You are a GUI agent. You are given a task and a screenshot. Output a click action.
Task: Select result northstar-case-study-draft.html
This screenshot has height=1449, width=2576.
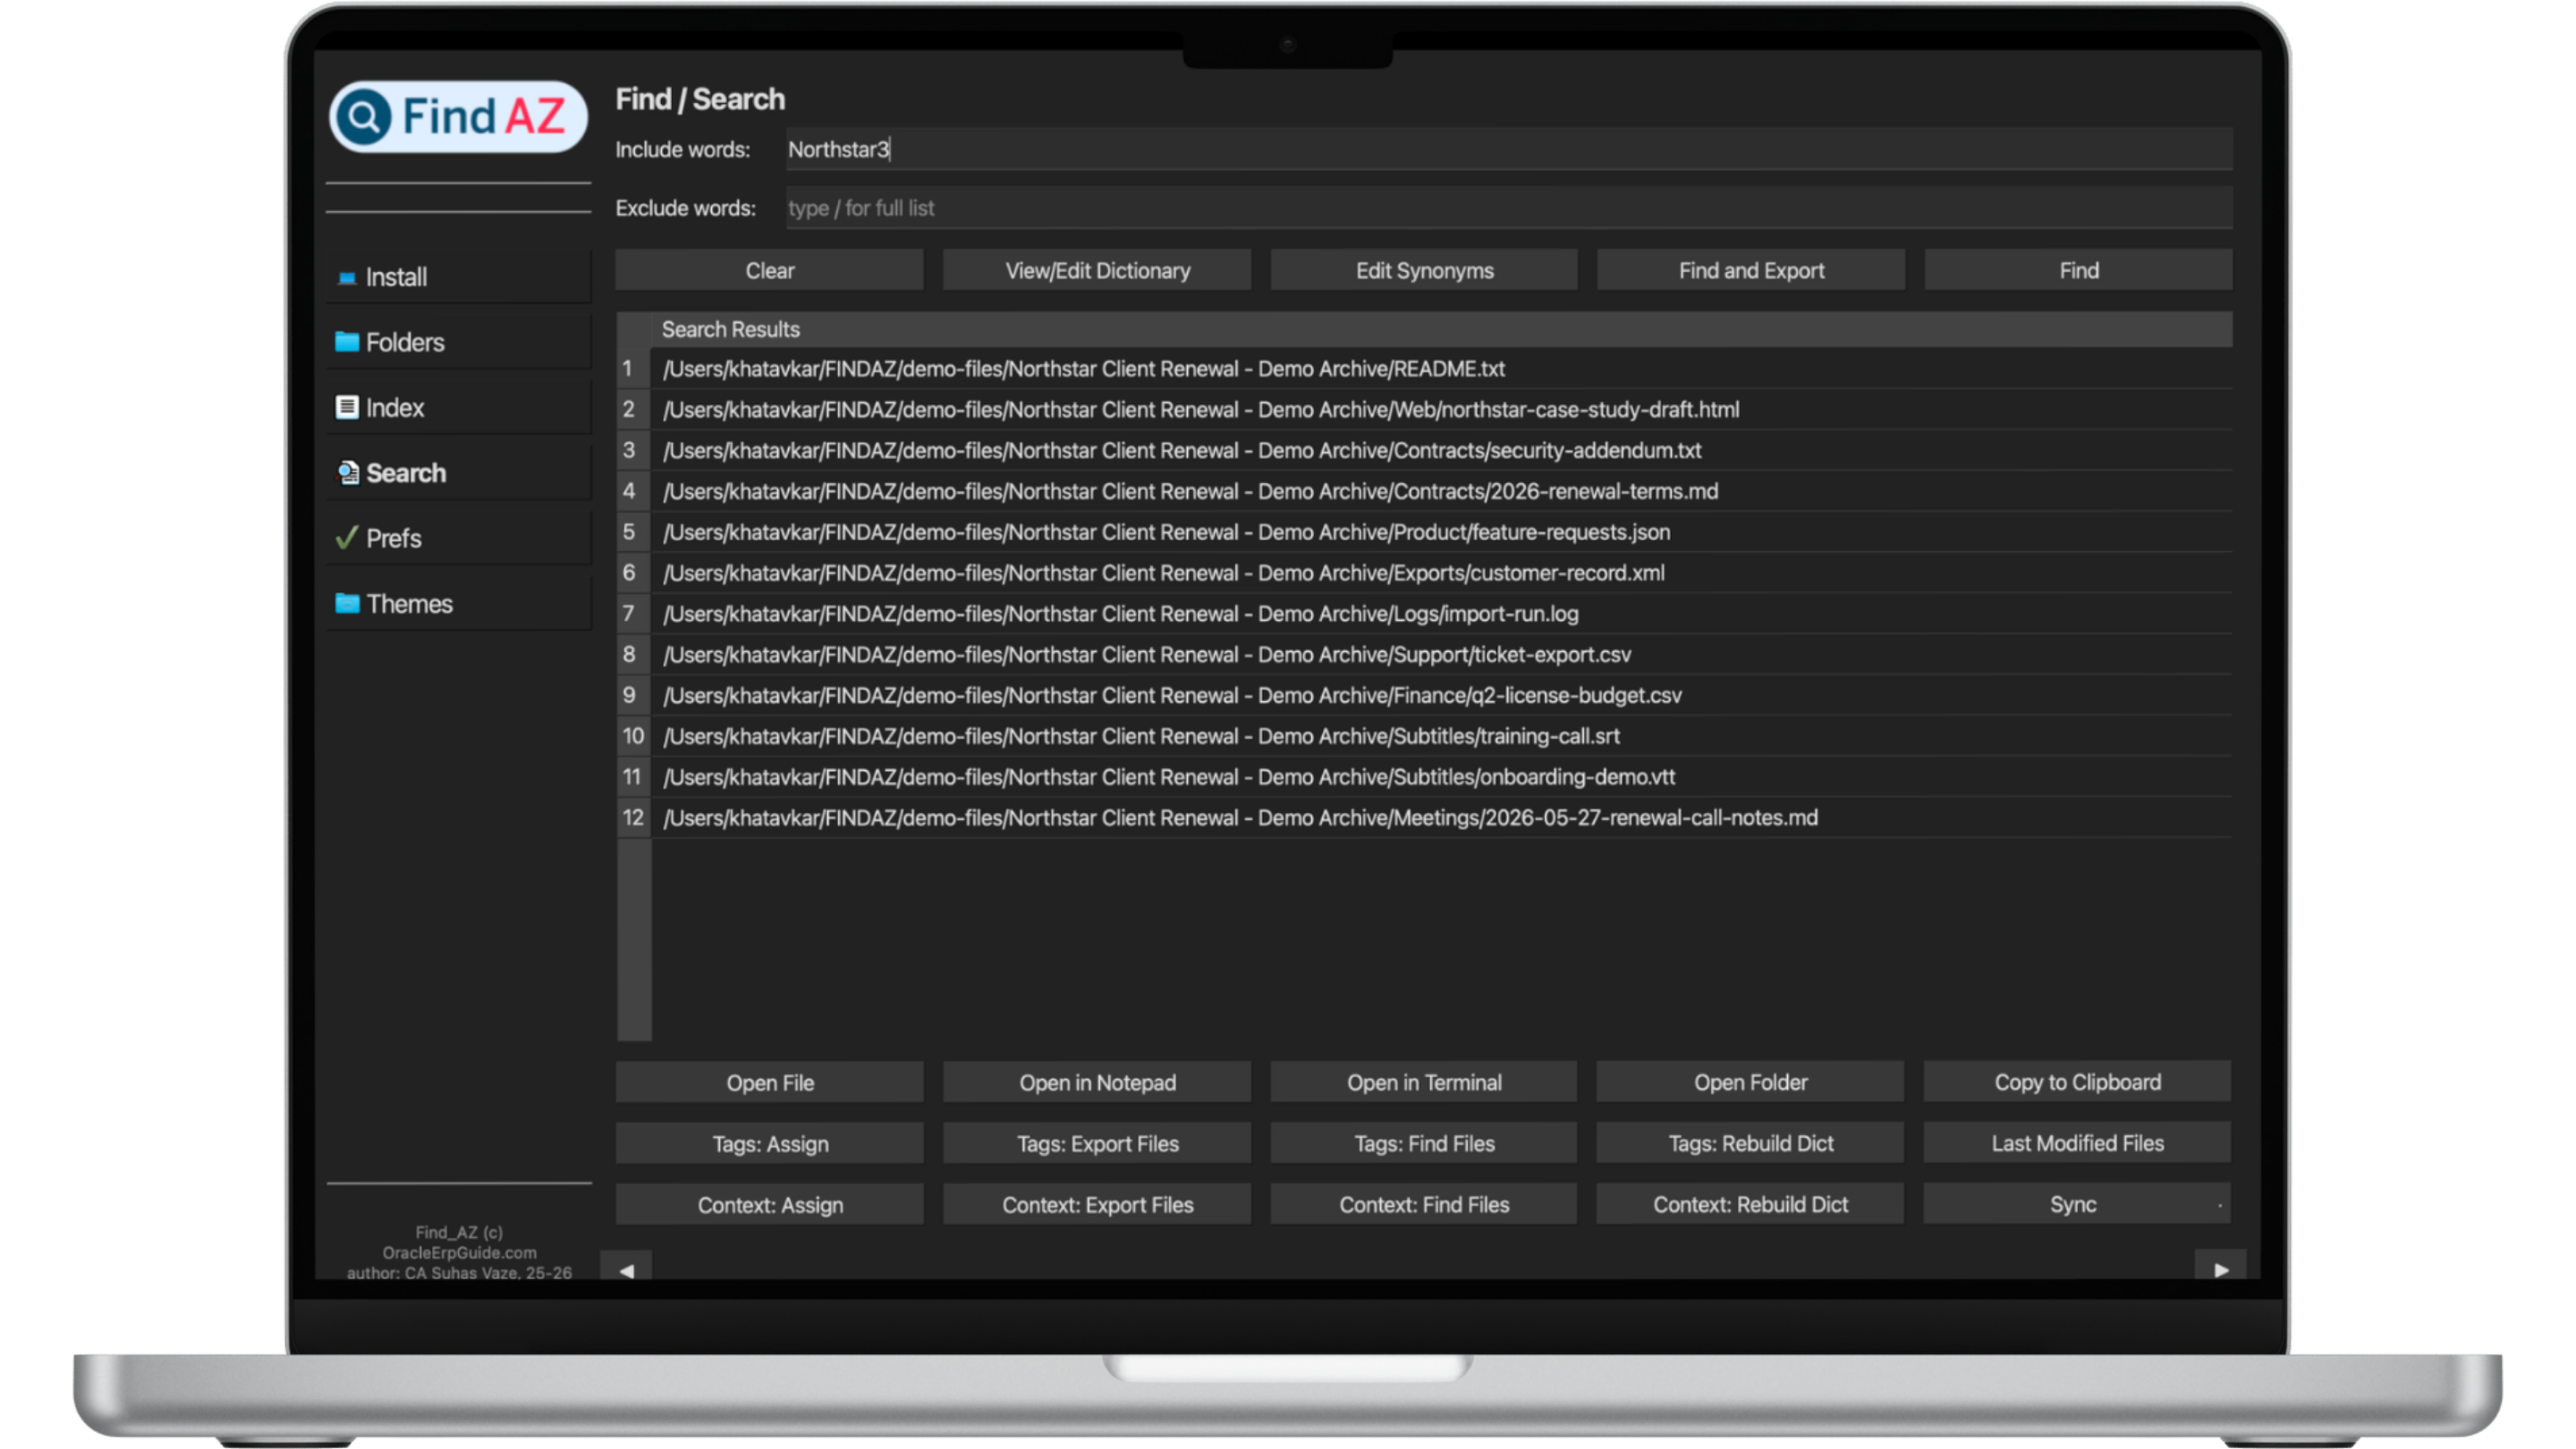point(1442,409)
